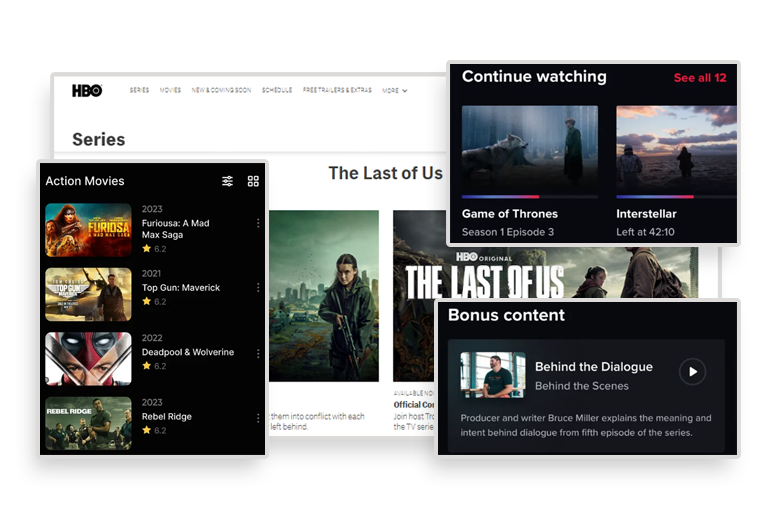Select Deadpool & Wolverine title text
The width and height of the screenshot is (776, 518).
tap(188, 352)
